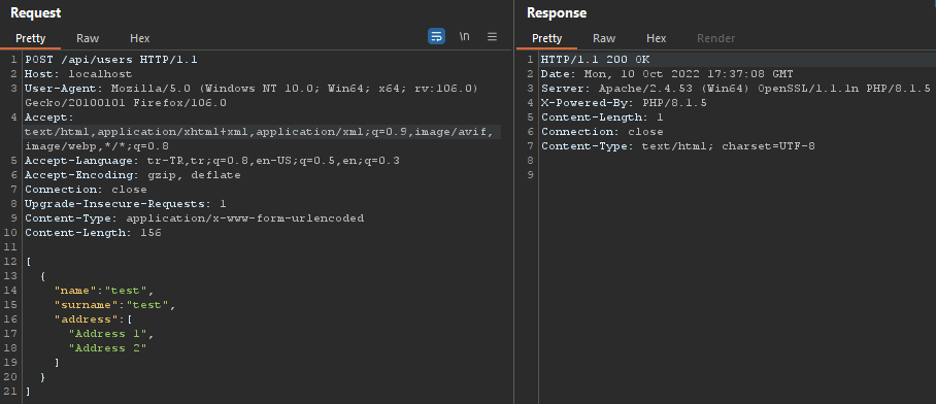This screenshot has height=404, width=936.
Task: Click the X-Powered-By: PHP/8.1.5 header
Action: point(624,103)
